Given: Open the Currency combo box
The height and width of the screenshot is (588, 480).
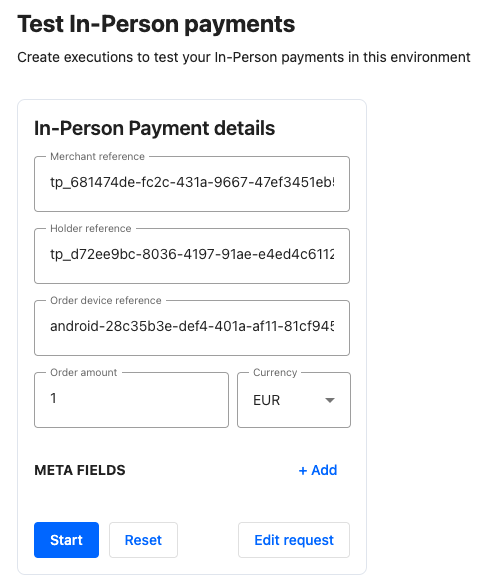Looking at the screenshot, I should click(294, 400).
